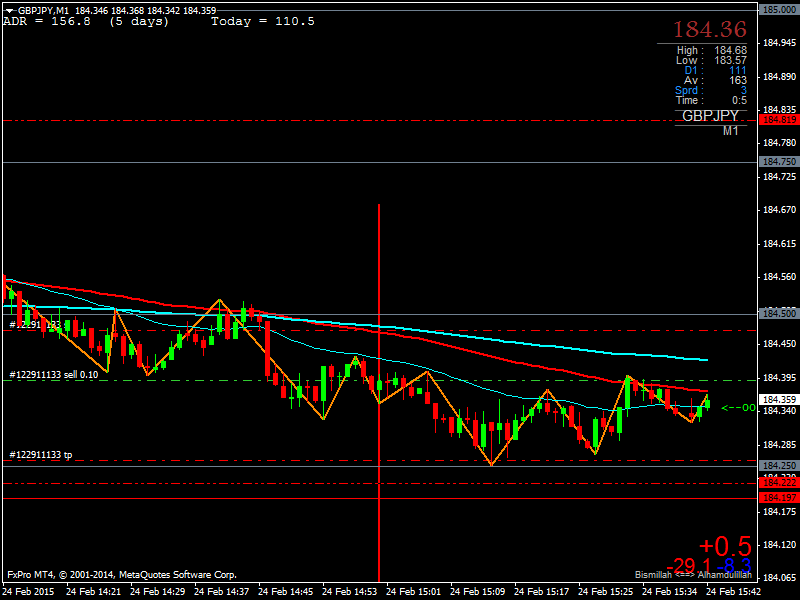Click the large 184.36 price display
The image size is (800, 600).
[x=710, y=30]
